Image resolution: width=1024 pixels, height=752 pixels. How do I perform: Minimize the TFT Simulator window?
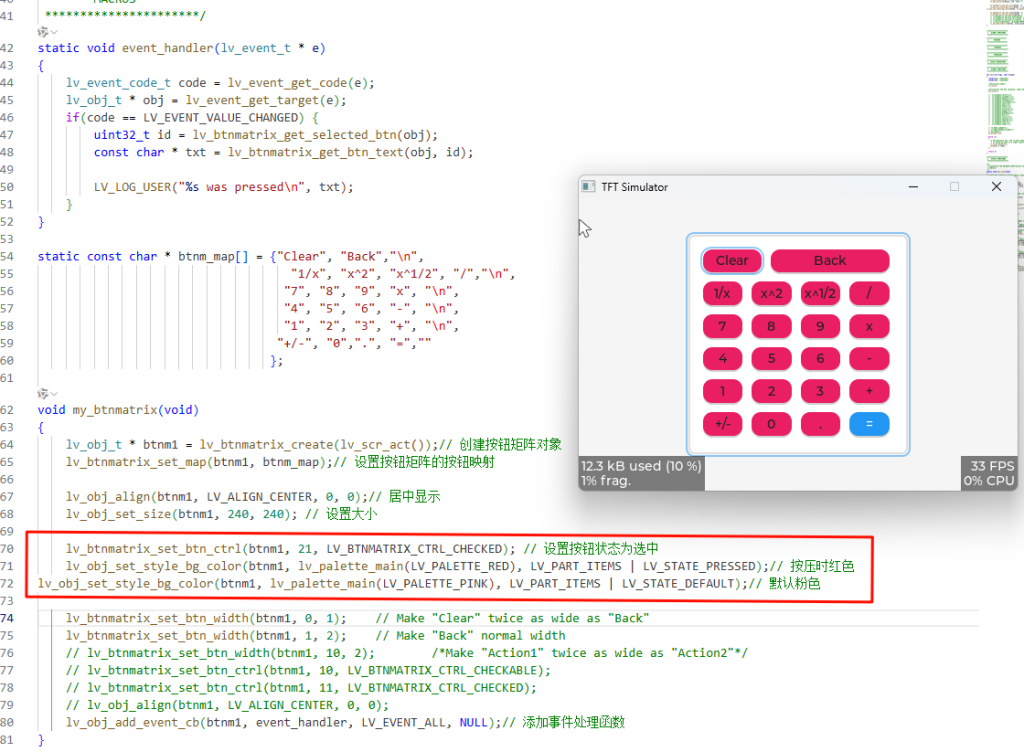(913, 187)
